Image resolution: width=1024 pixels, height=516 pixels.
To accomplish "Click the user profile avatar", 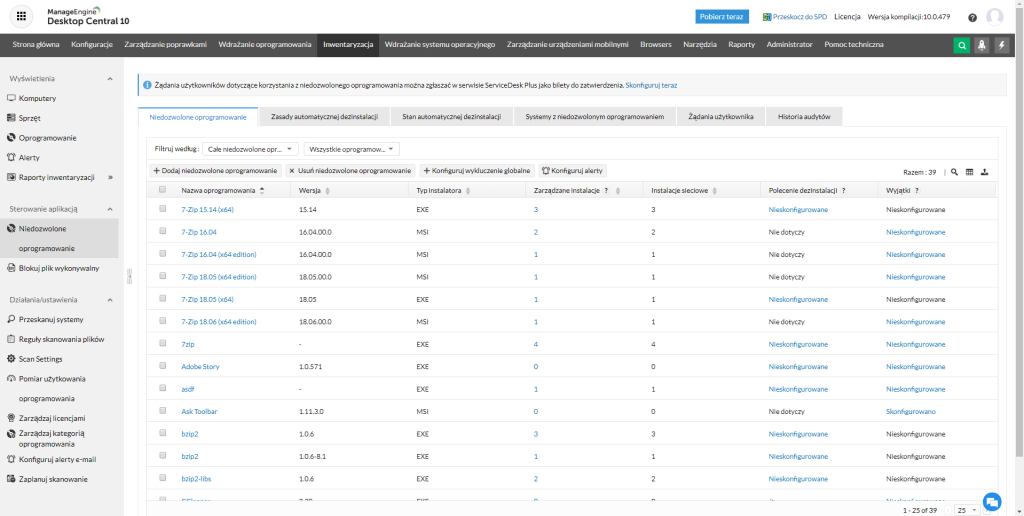I will (x=994, y=17).
